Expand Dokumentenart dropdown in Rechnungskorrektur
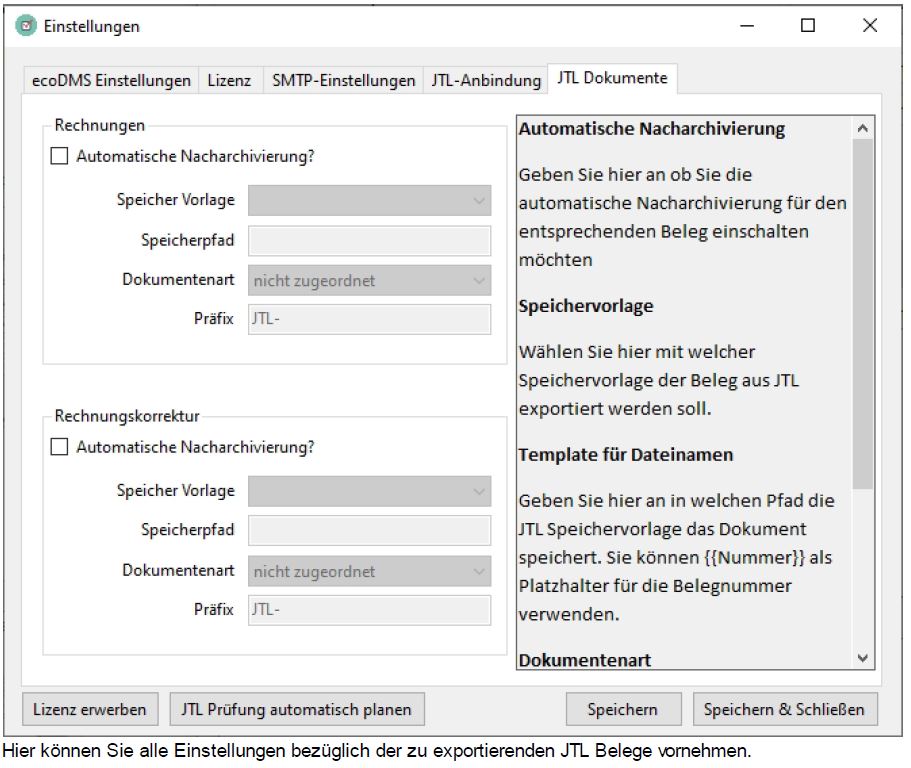 [x=370, y=572]
